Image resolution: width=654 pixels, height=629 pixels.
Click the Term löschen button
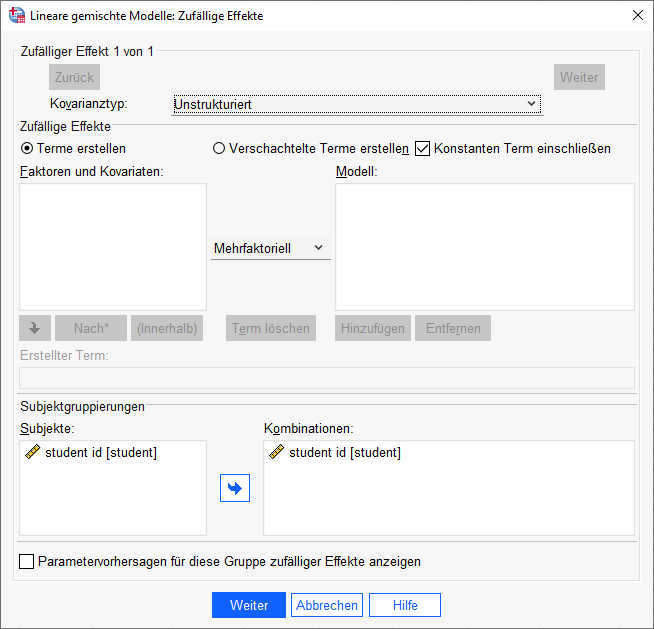[x=271, y=328]
